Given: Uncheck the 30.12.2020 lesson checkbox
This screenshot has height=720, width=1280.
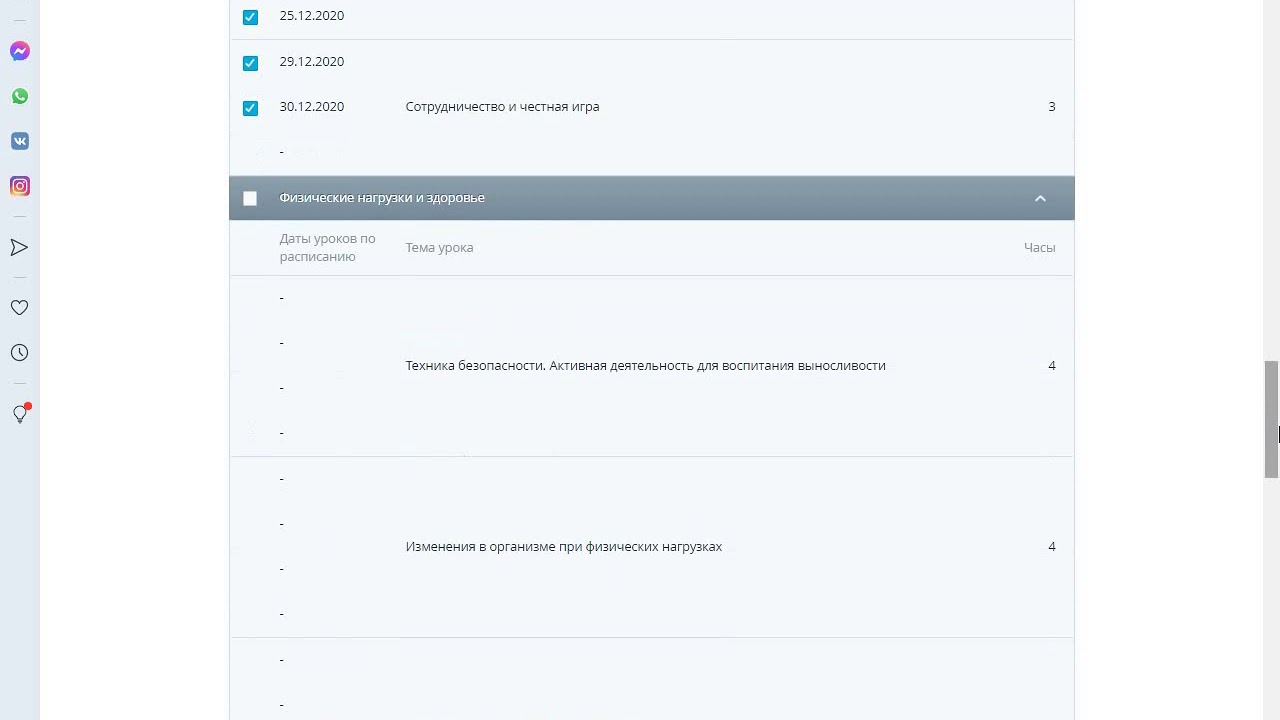Looking at the screenshot, I should pos(250,108).
